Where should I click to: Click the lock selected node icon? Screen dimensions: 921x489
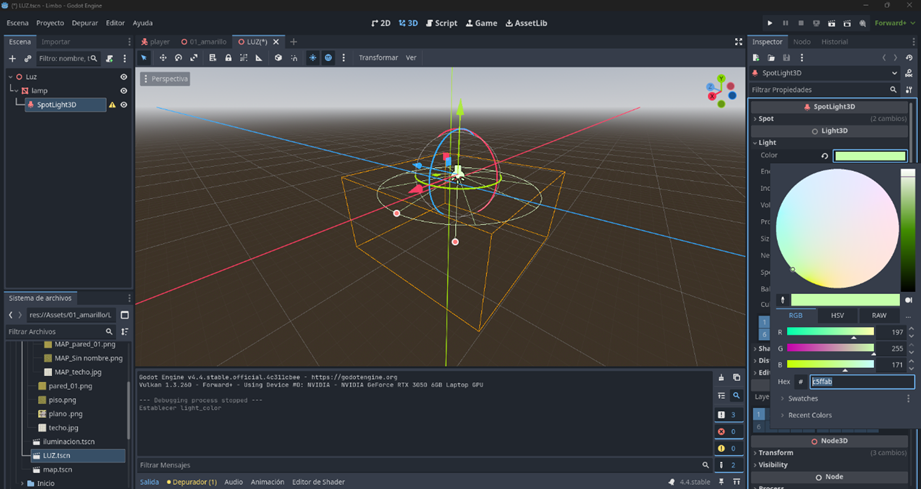228,58
